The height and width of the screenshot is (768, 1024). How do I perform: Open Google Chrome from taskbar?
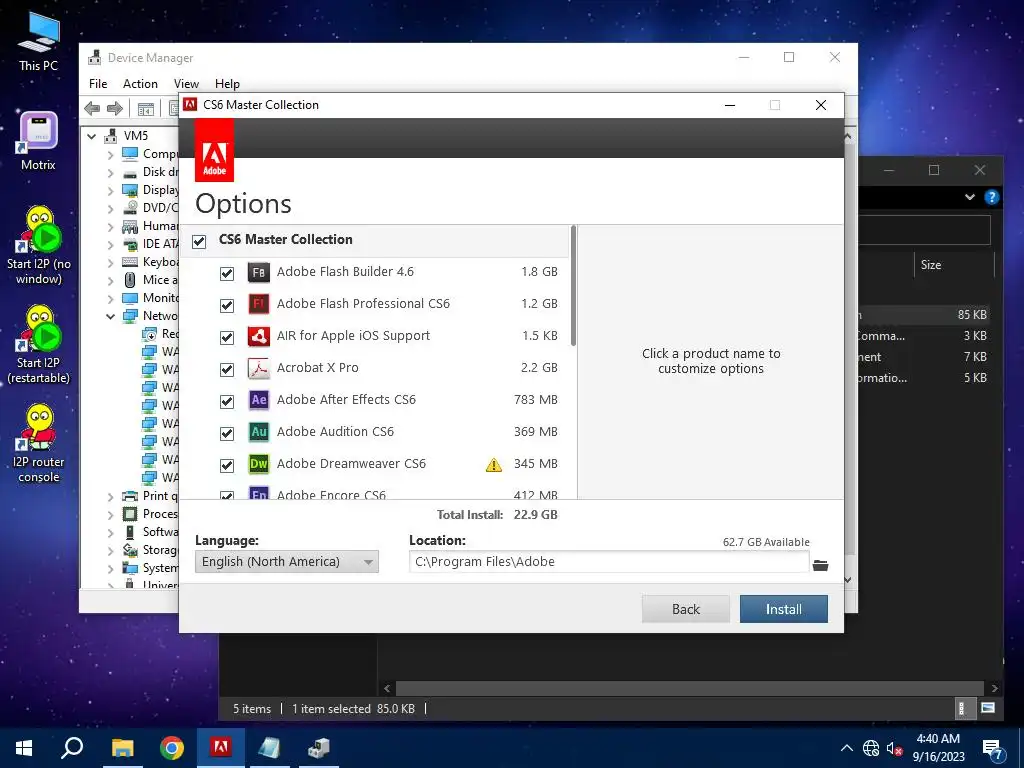tap(171, 748)
